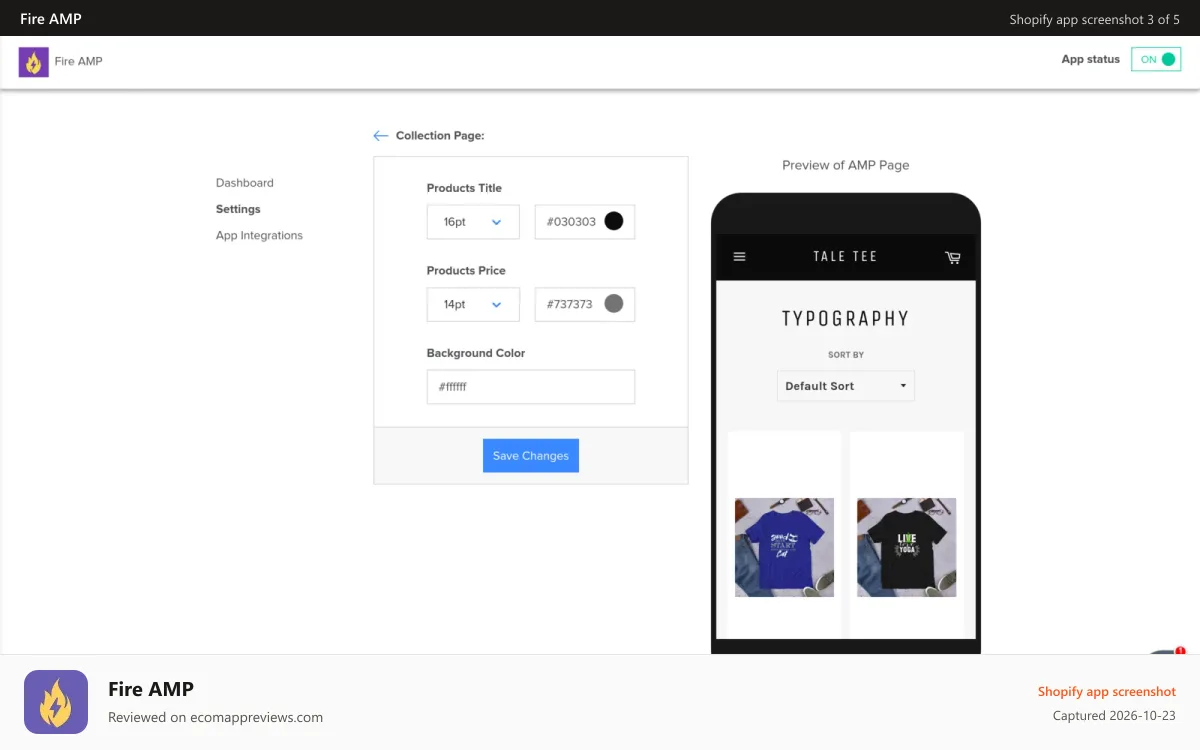Click the Products Price gray color swatch

click(614, 303)
